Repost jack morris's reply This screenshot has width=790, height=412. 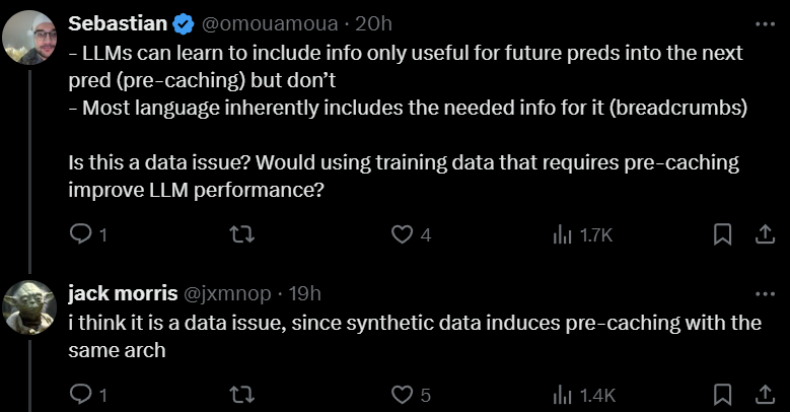240,394
